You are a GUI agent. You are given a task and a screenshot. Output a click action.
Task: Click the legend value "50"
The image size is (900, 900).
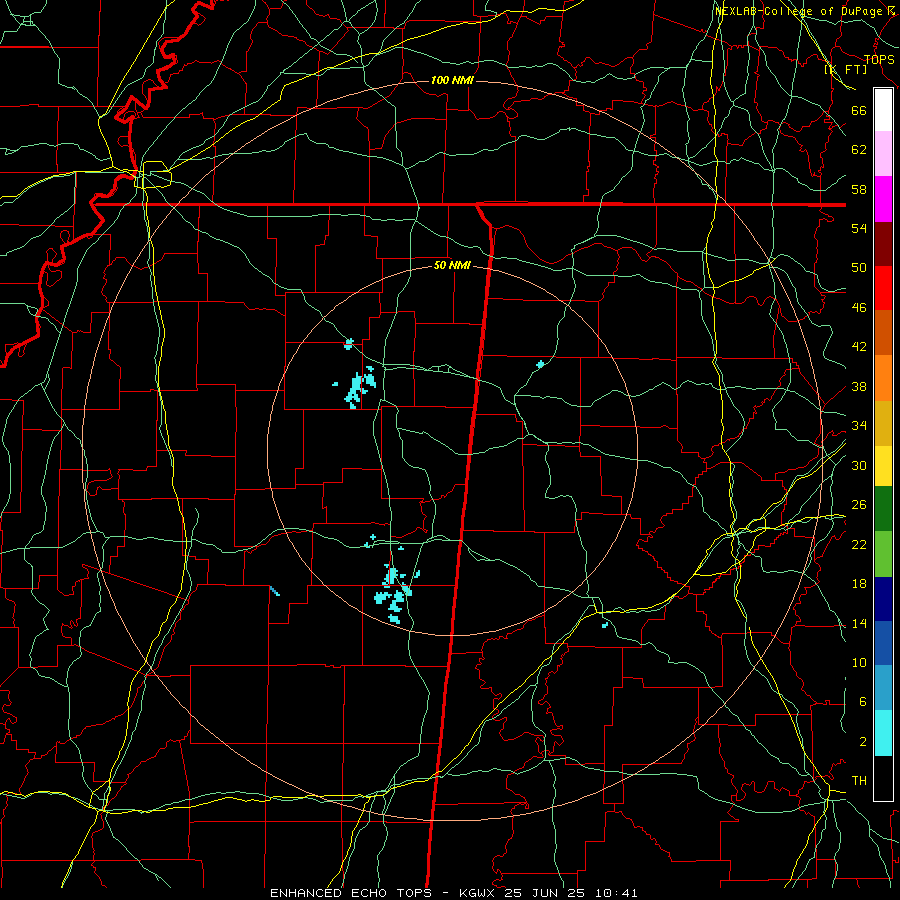(859, 268)
